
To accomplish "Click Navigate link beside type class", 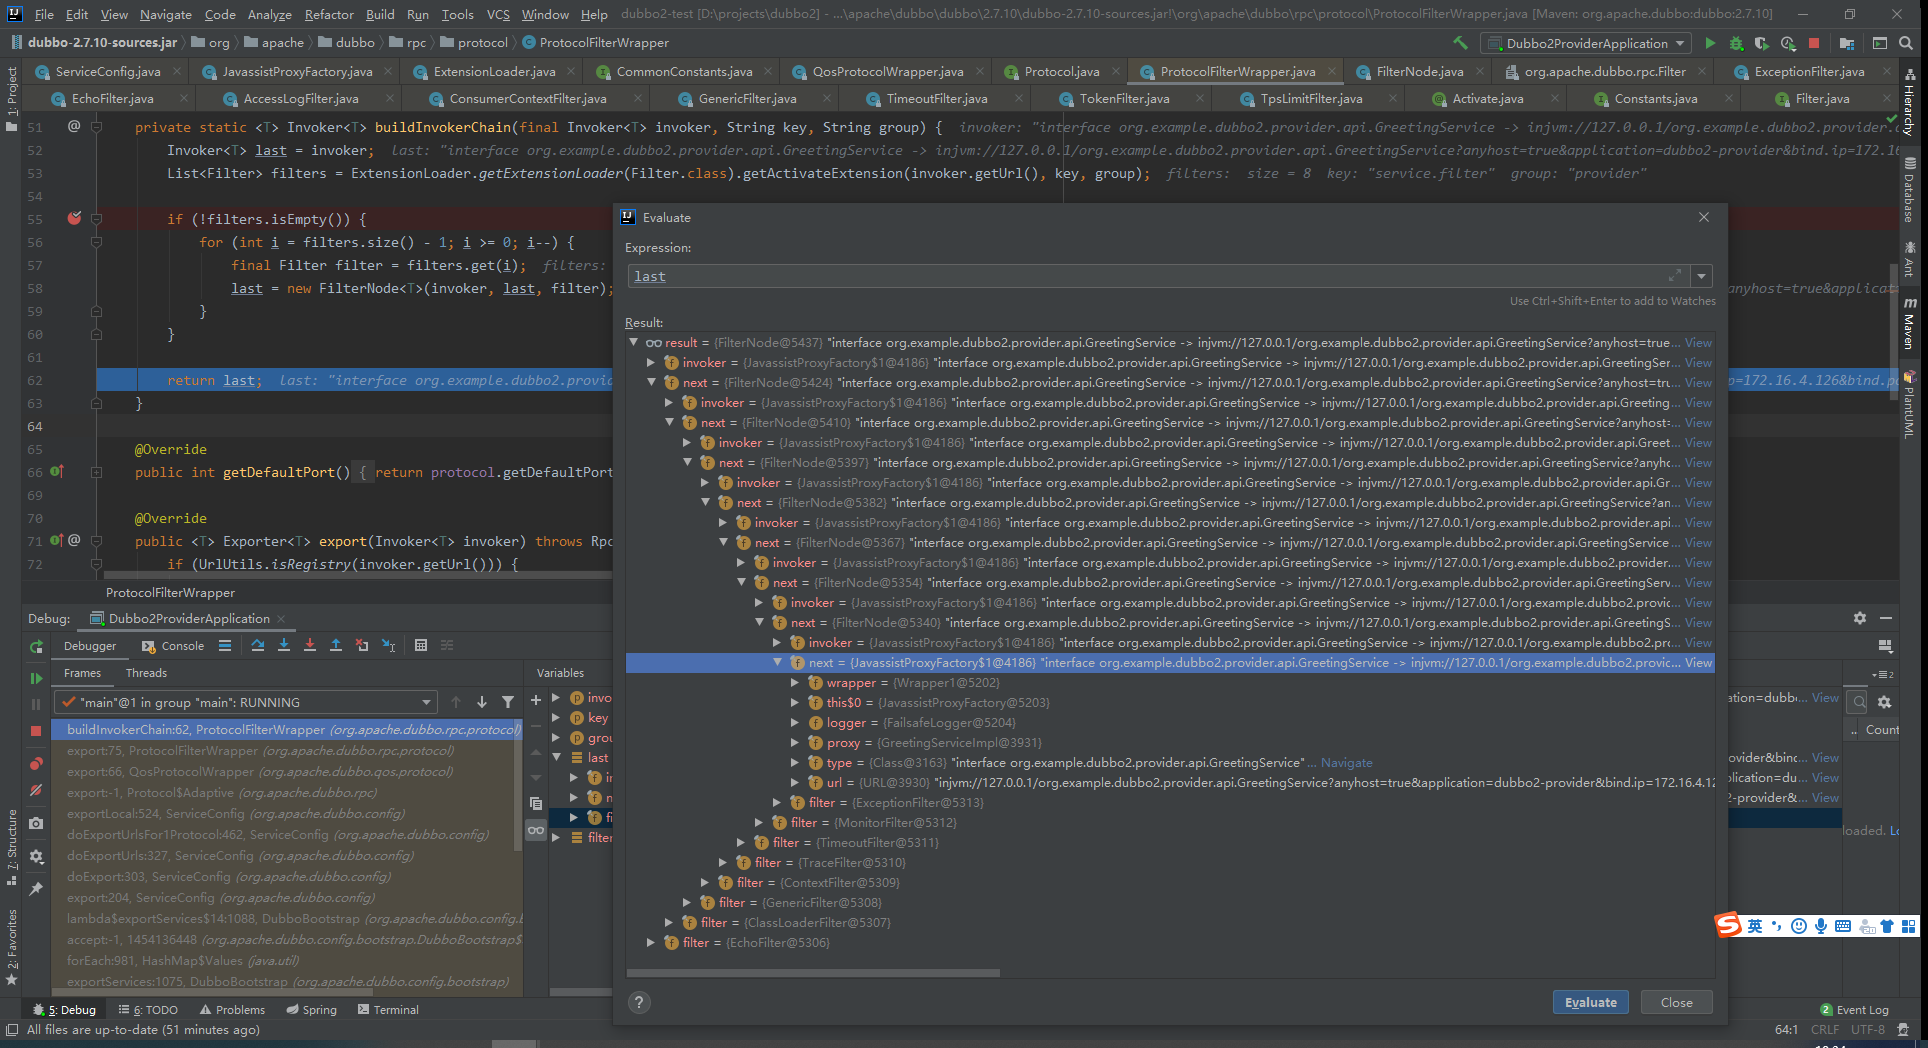I will tap(1346, 762).
